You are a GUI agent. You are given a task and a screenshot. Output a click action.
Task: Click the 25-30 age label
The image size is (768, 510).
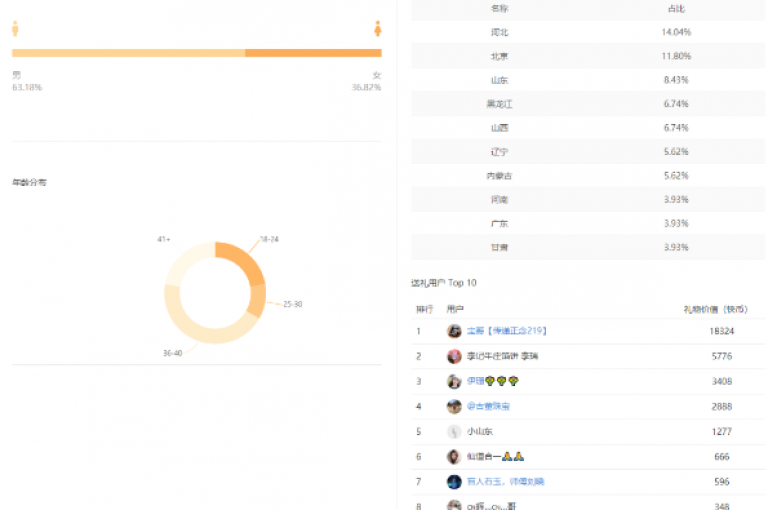coord(292,304)
